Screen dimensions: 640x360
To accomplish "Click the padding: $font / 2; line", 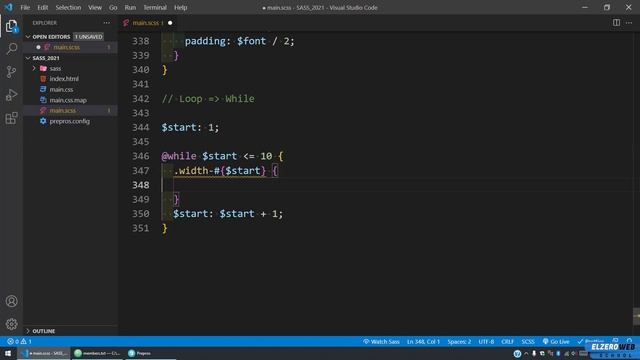I will point(240,41).
